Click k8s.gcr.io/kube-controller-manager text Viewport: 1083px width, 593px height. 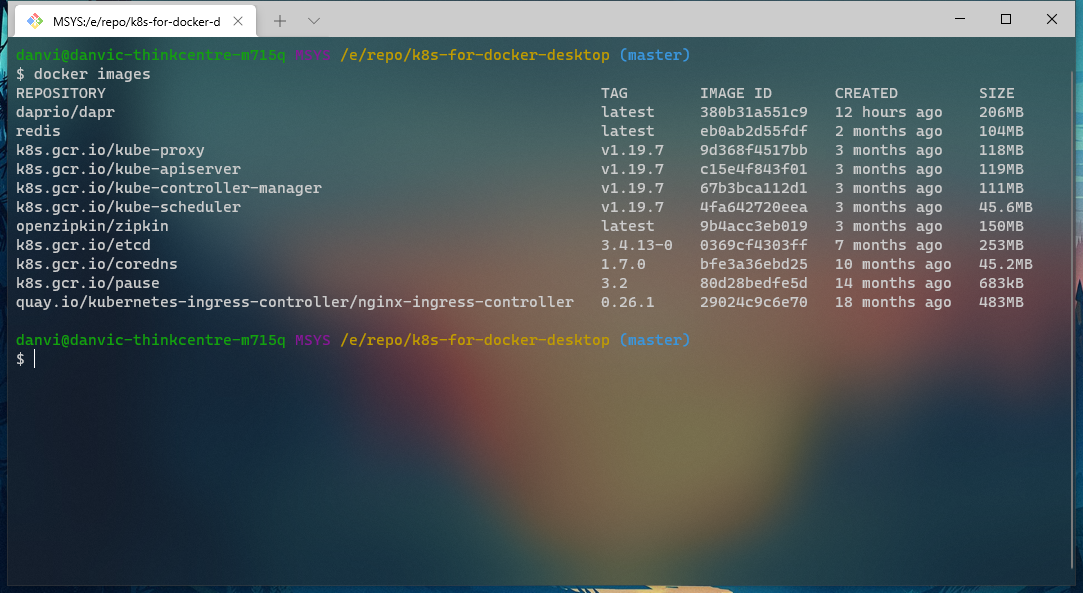(x=169, y=188)
